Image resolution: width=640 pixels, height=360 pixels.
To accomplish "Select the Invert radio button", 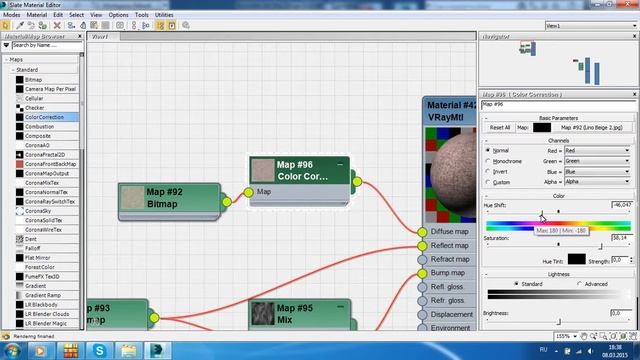I will click(487, 172).
